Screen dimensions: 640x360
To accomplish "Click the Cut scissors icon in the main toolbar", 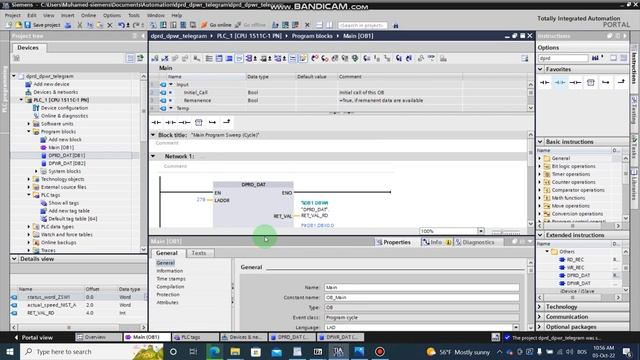I will point(80,25).
